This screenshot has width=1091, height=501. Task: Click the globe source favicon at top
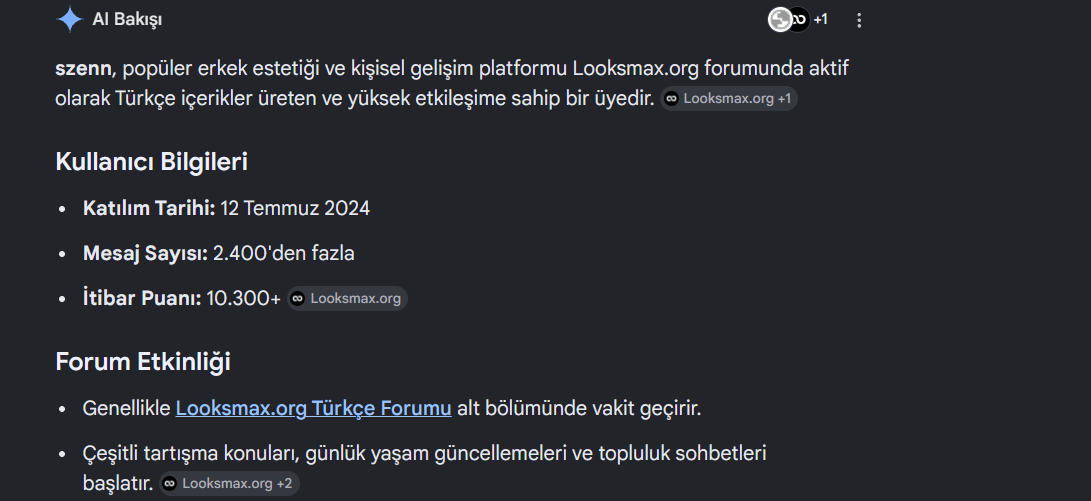pos(780,19)
